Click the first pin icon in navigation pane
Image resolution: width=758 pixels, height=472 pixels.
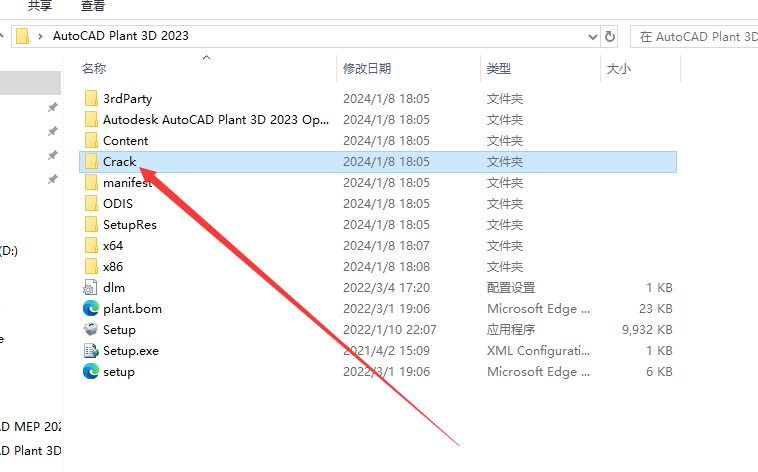pos(53,107)
